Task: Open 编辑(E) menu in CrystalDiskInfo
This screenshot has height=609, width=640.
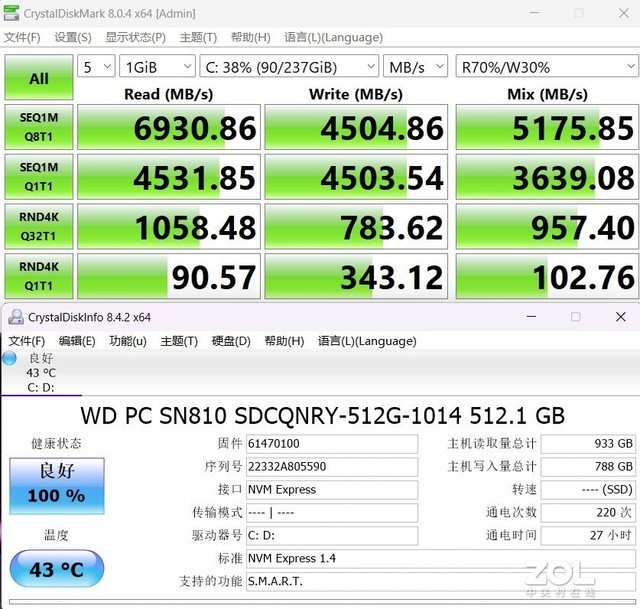Action: click(77, 341)
